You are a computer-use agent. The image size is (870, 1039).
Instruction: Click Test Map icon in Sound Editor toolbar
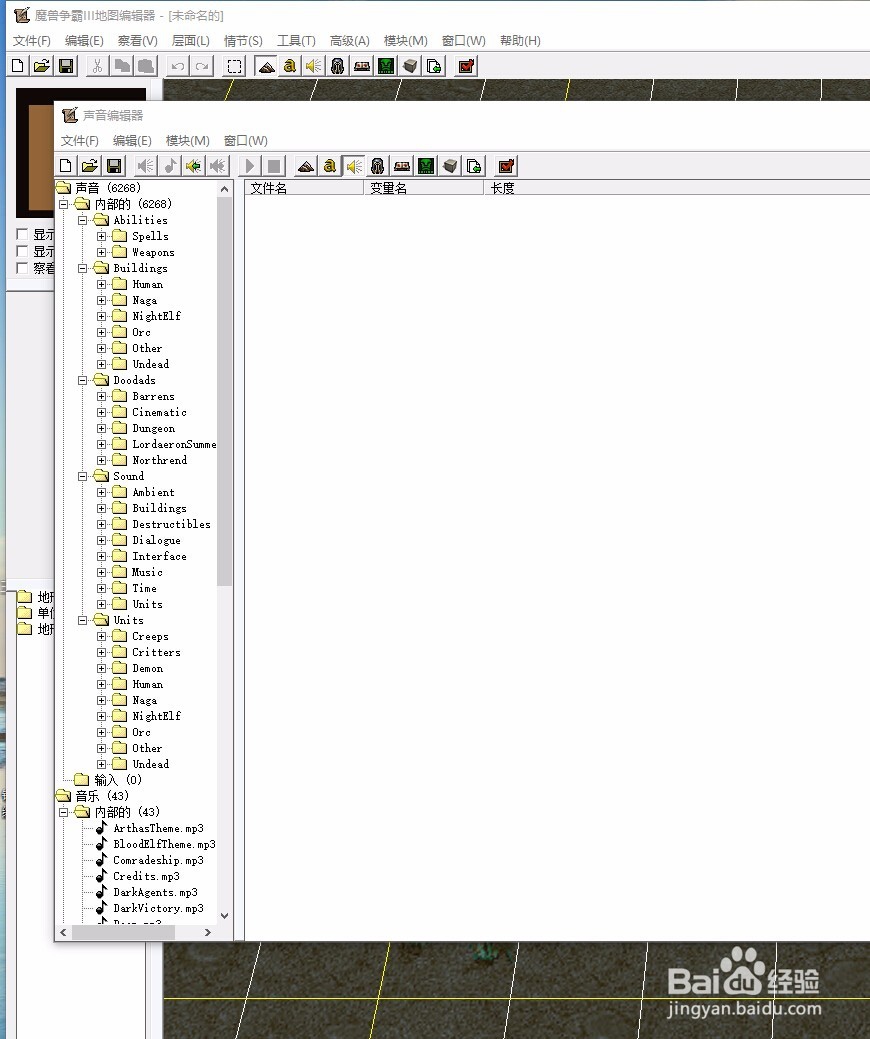coord(506,166)
